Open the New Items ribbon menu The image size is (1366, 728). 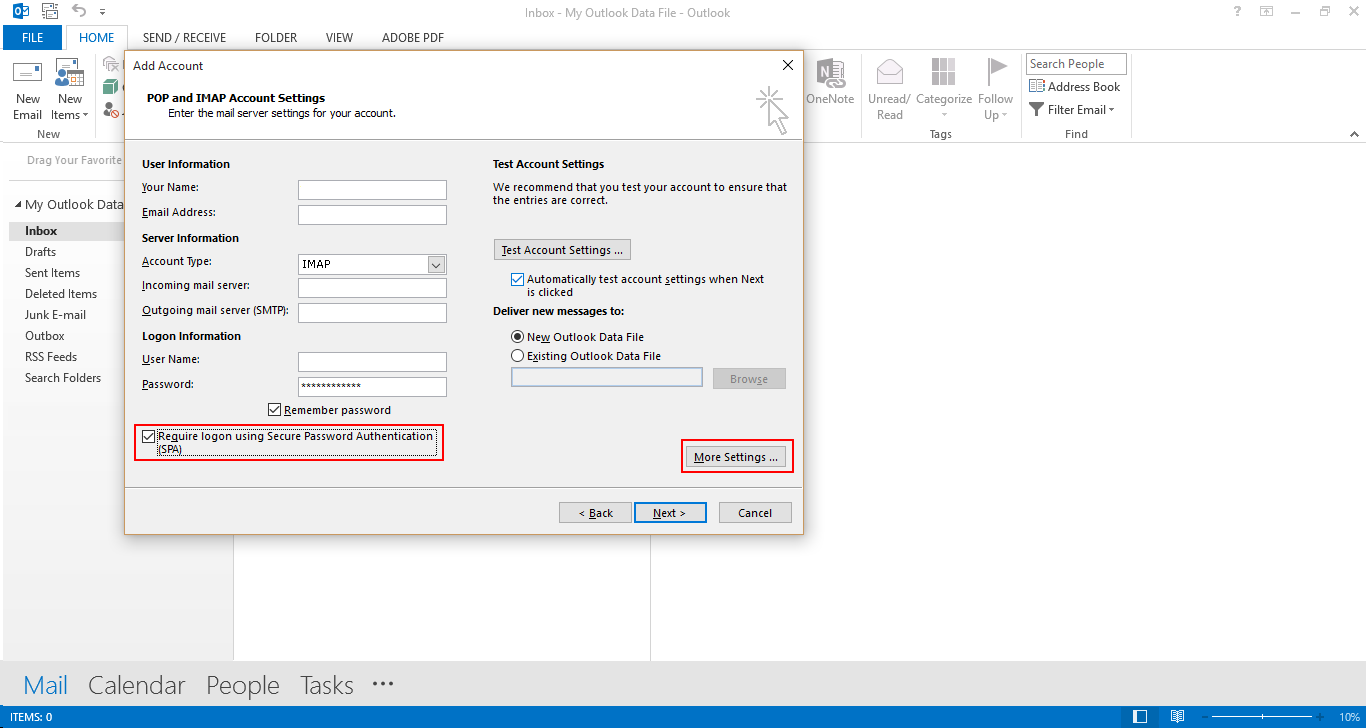click(70, 91)
